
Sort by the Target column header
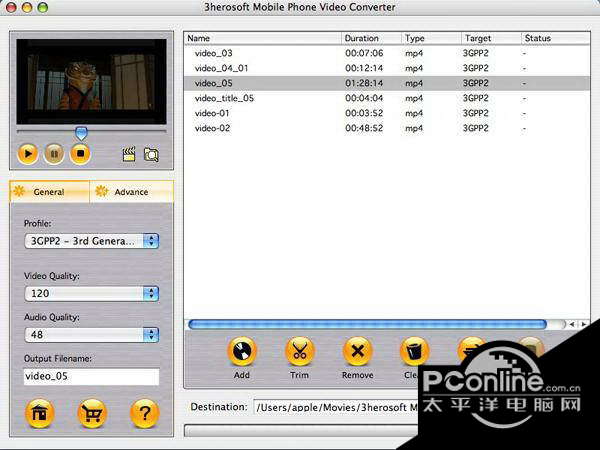[x=491, y=38]
